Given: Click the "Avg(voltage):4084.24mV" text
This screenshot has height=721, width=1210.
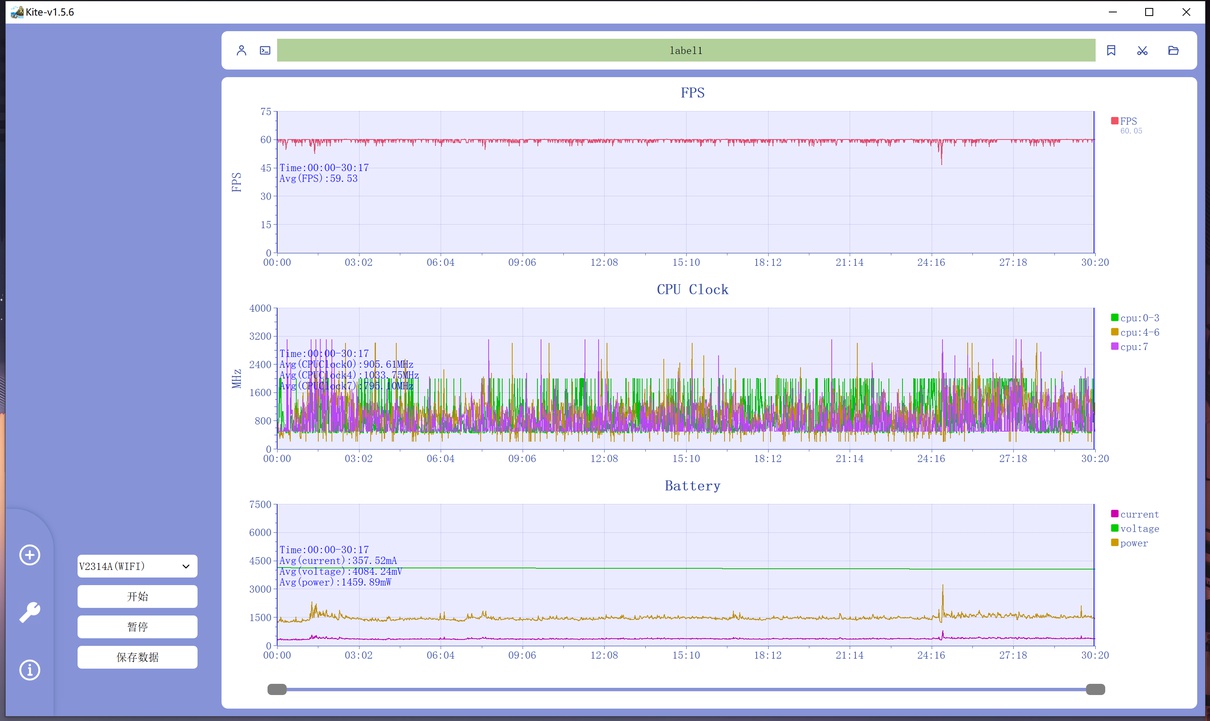Looking at the screenshot, I should [341, 572].
